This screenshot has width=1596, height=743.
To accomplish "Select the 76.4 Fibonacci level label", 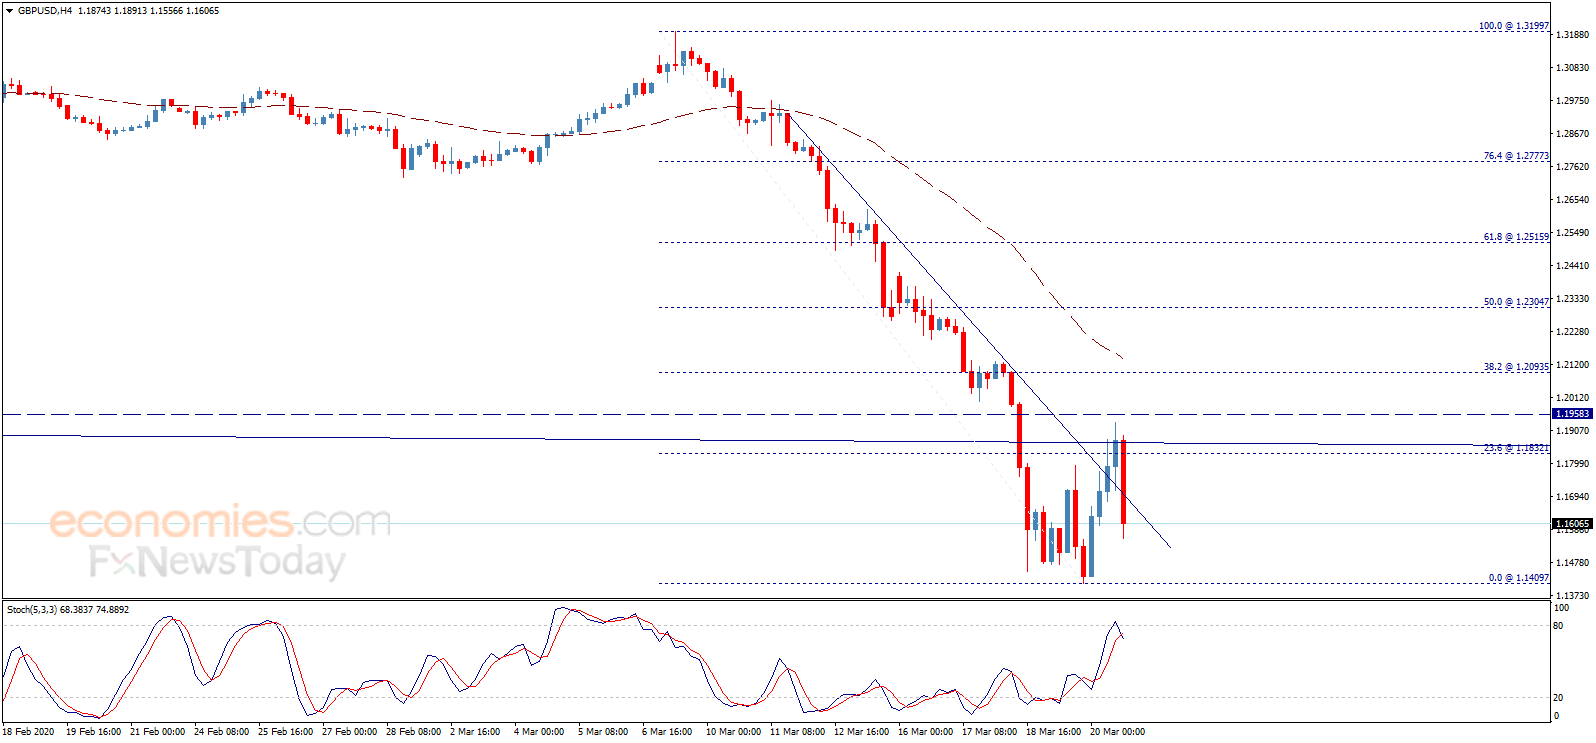I will (1516, 156).
